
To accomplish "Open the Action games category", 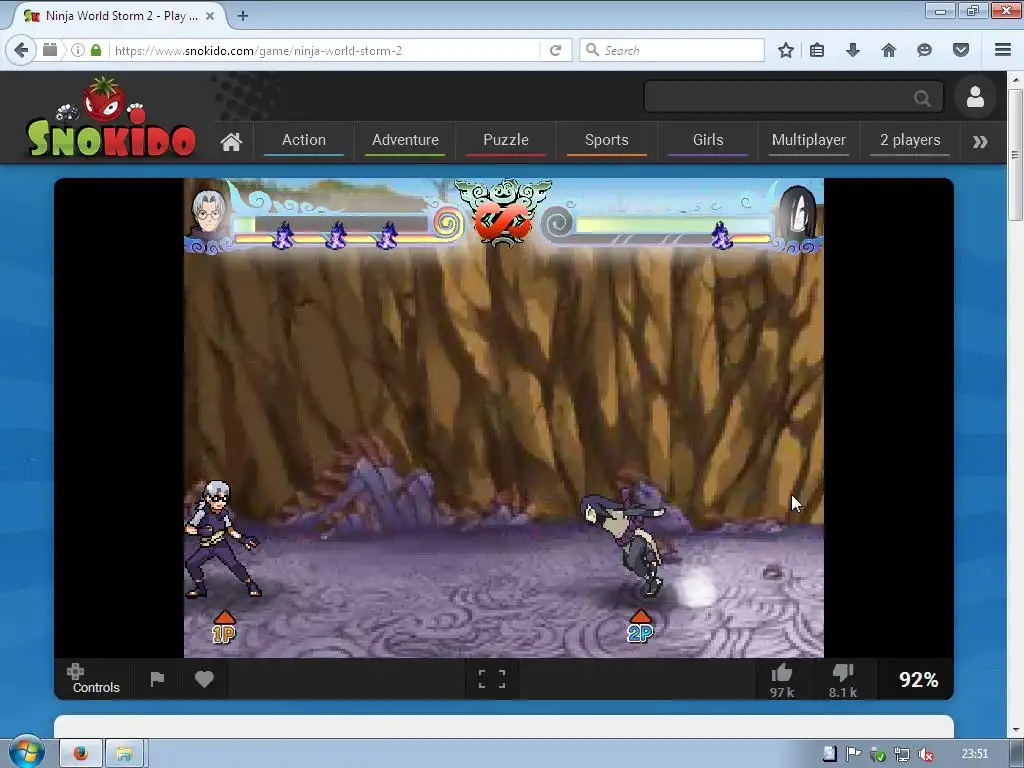I will pos(304,140).
